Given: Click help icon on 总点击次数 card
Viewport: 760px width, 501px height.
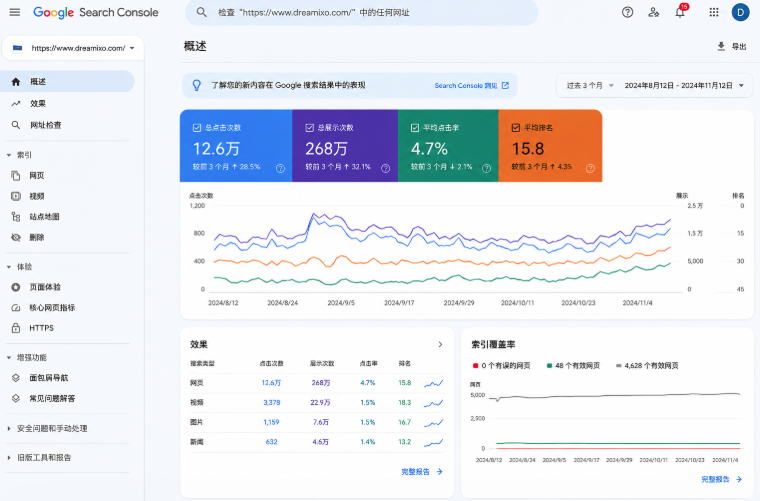Looking at the screenshot, I should 280,168.
